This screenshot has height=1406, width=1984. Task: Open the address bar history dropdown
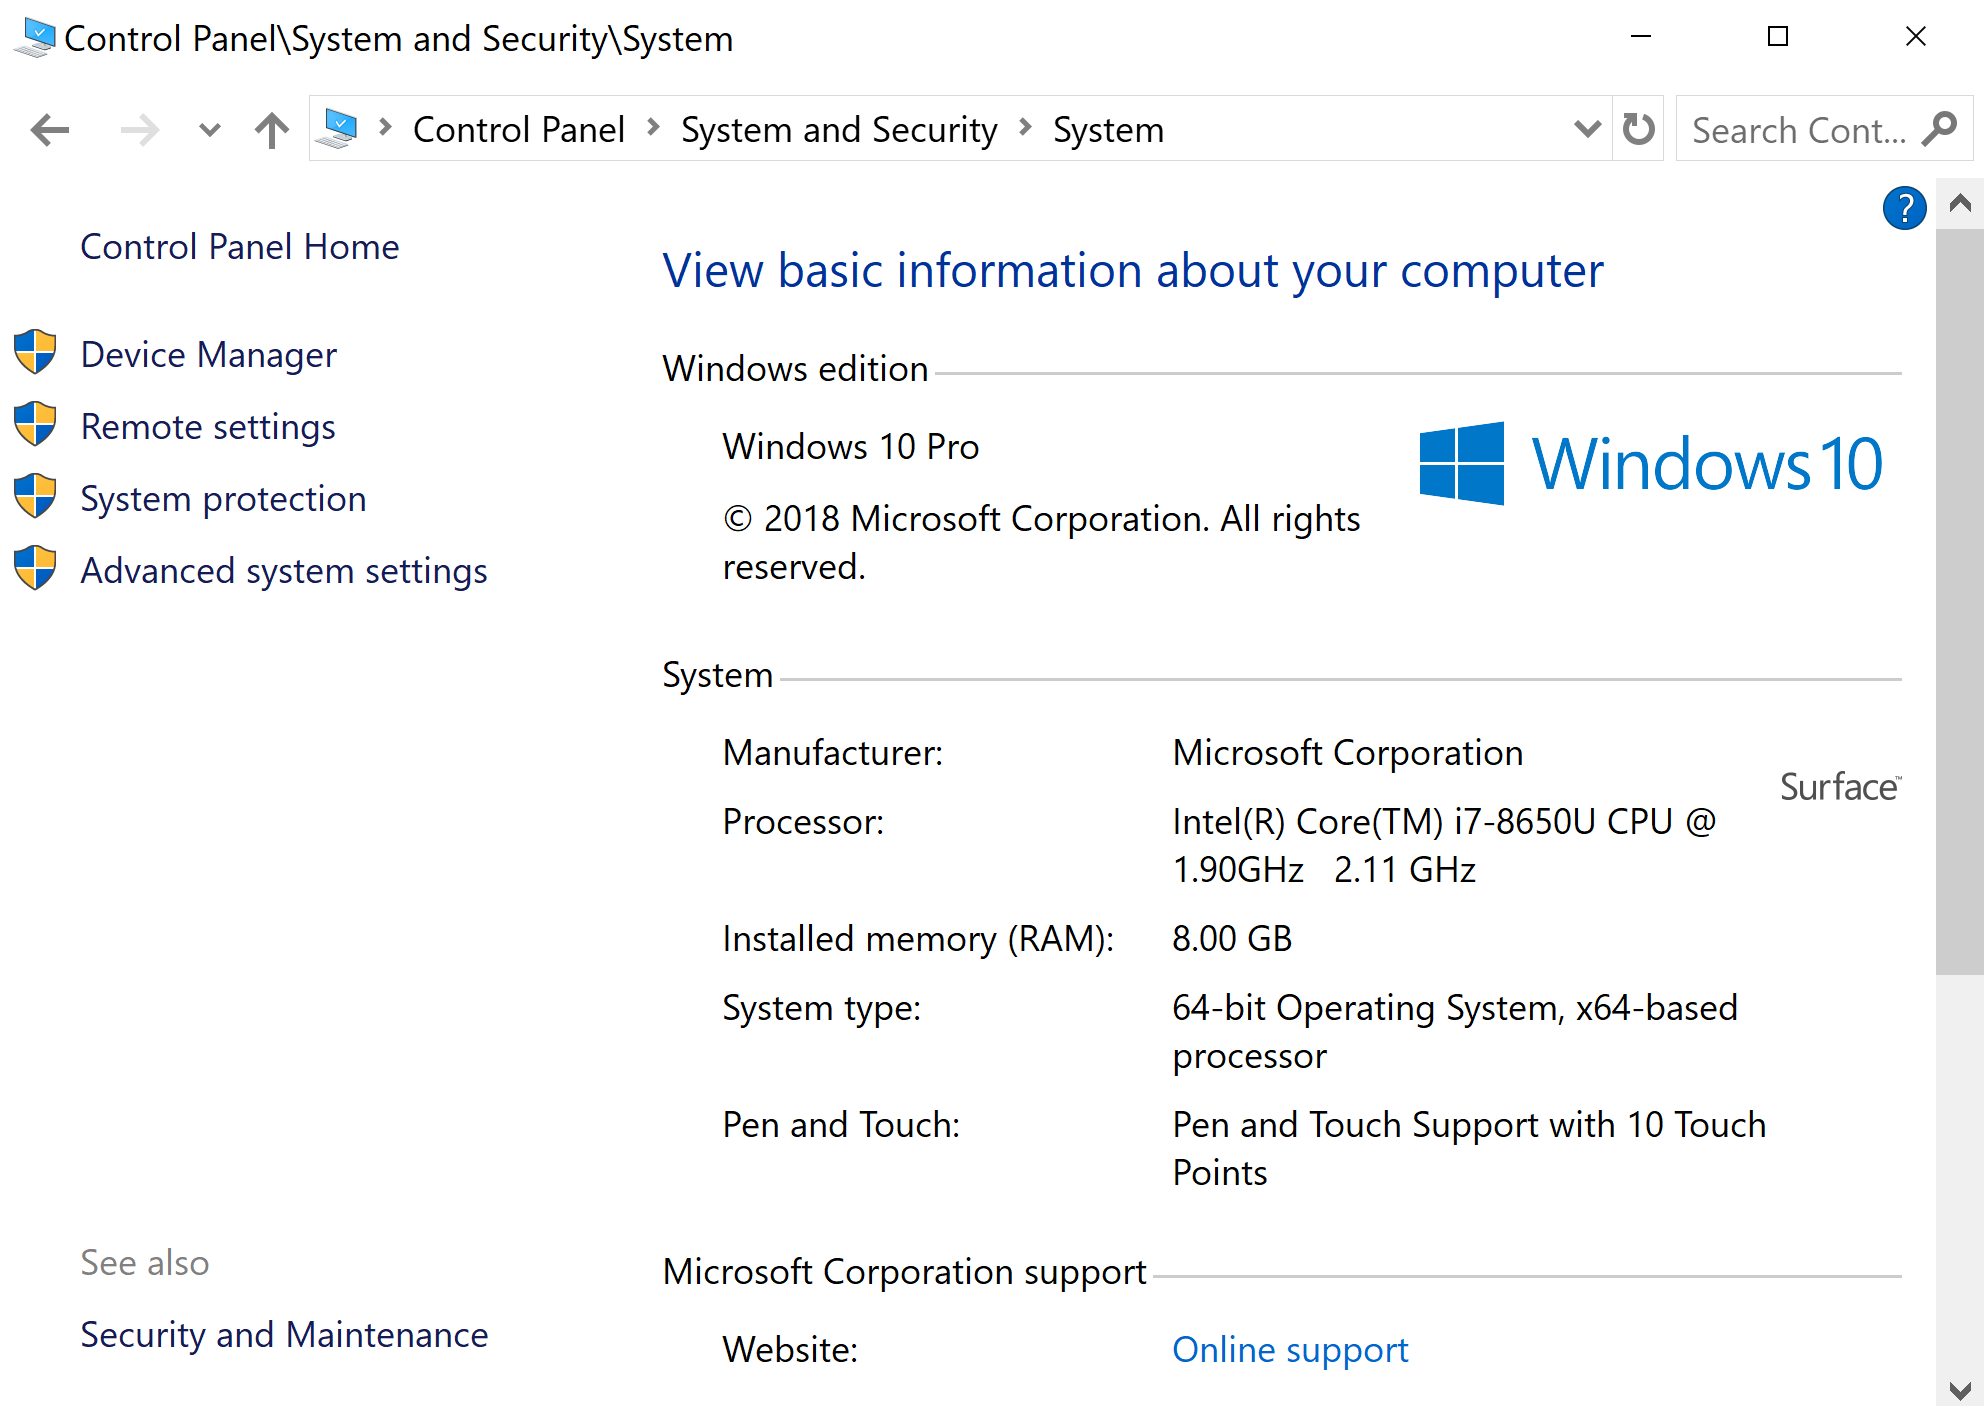coord(1587,129)
